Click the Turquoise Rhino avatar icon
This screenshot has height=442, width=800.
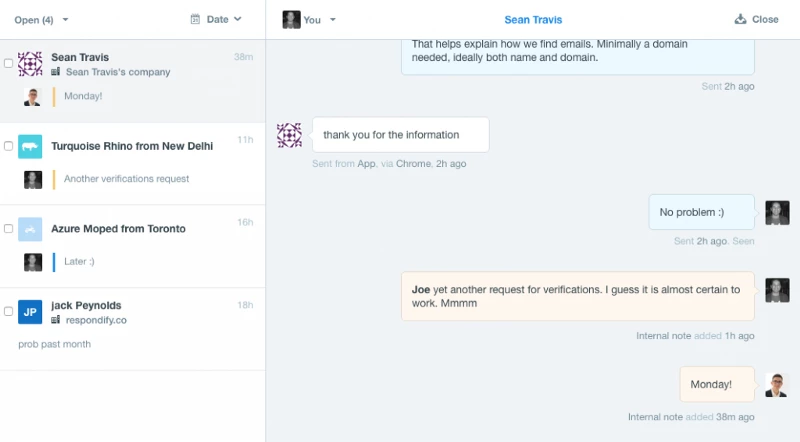[x=30, y=146]
